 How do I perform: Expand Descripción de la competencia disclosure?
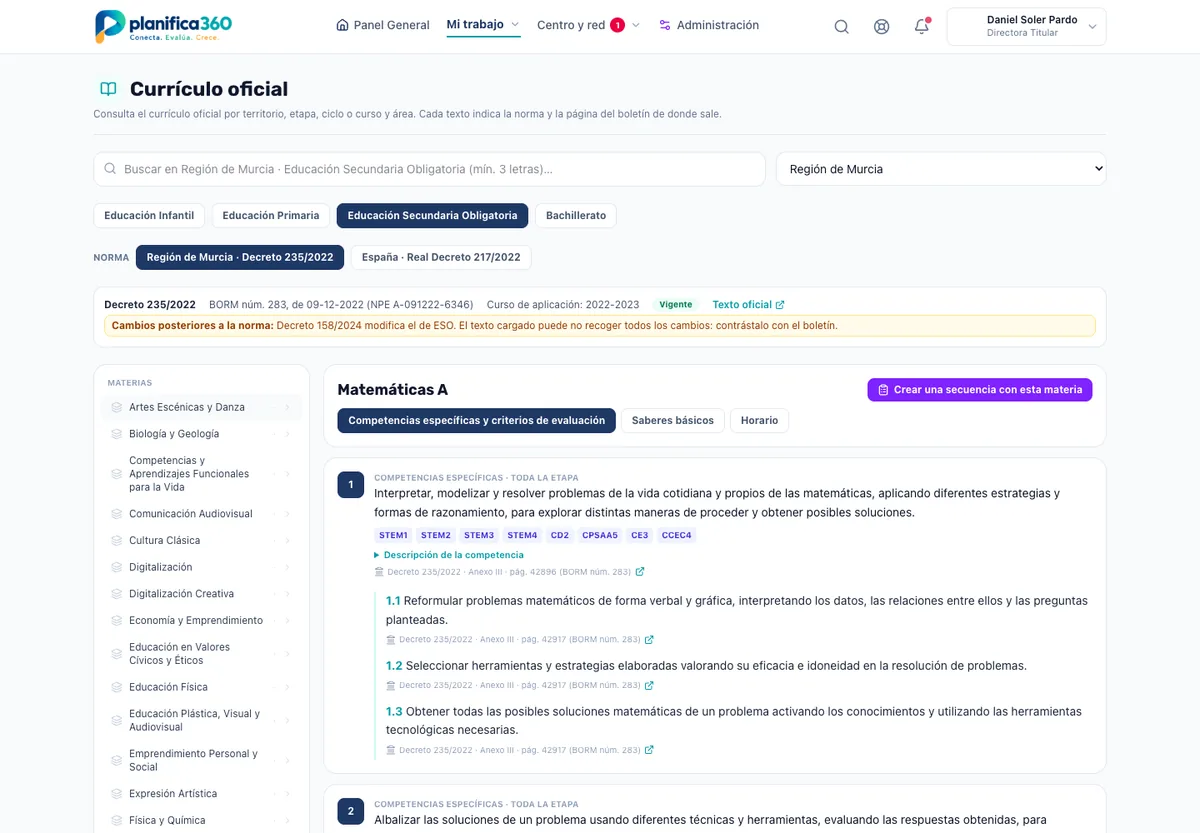[449, 555]
